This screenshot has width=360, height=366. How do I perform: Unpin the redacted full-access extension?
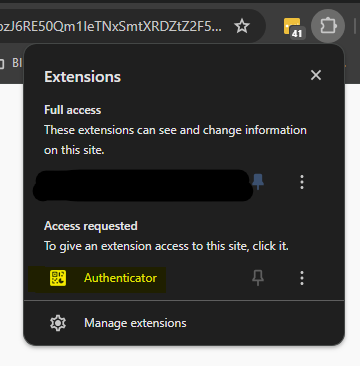pos(258,182)
